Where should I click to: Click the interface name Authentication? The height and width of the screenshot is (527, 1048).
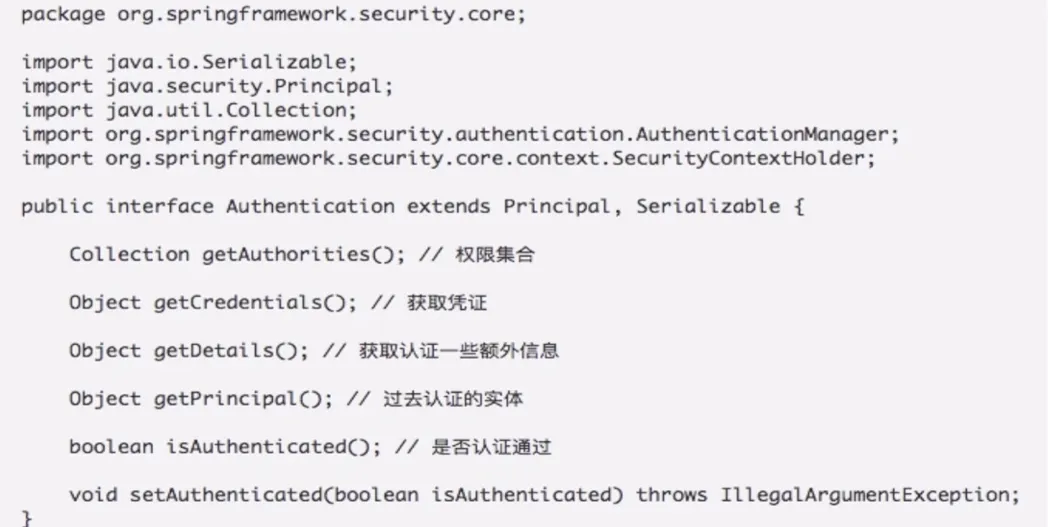(310, 206)
